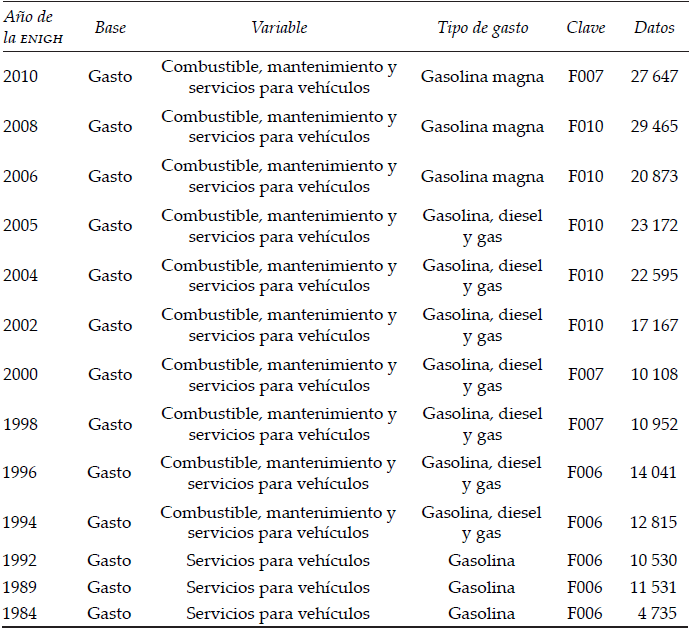
Task: Click the data value 29 465
Action: point(654,127)
